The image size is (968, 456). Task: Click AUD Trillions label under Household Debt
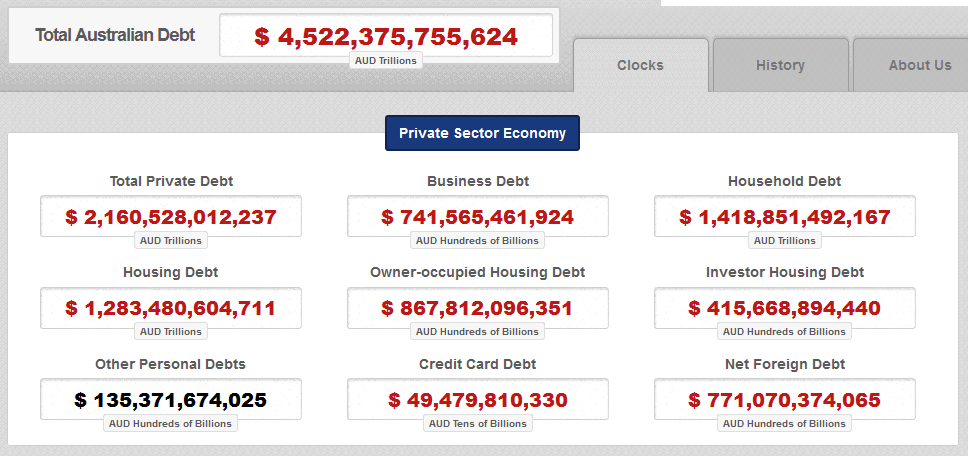coord(785,241)
